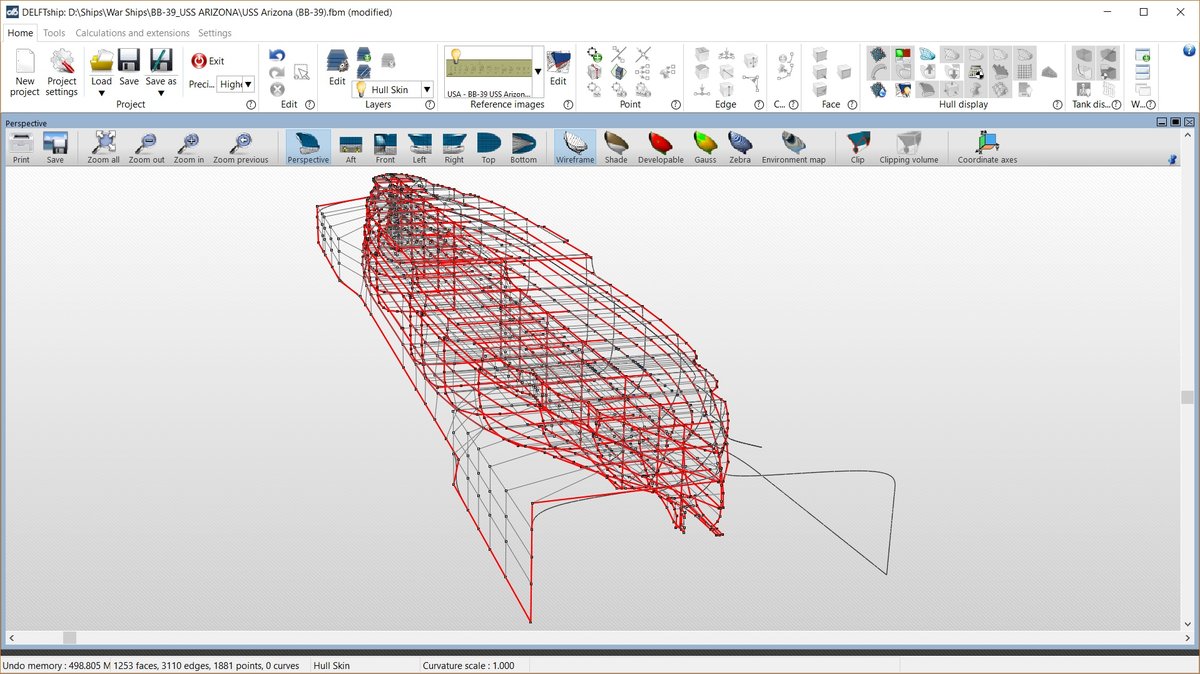The width and height of the screenshot is (1200, 674).
Task: Enable Shade display mode
Action: click(x=616, y=146)
